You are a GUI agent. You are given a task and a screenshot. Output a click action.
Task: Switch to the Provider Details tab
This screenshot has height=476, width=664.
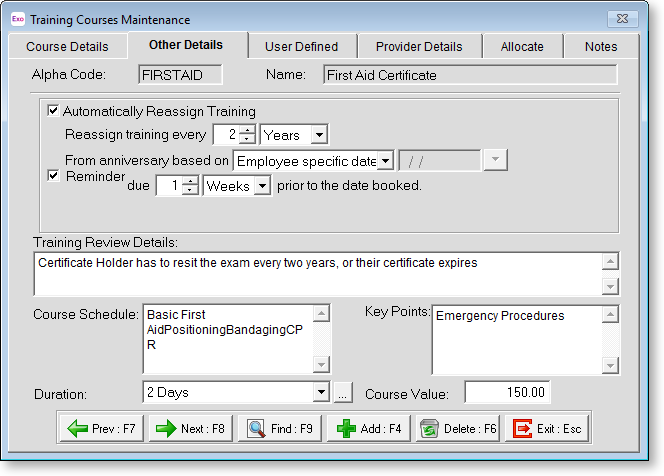(418, 46)
